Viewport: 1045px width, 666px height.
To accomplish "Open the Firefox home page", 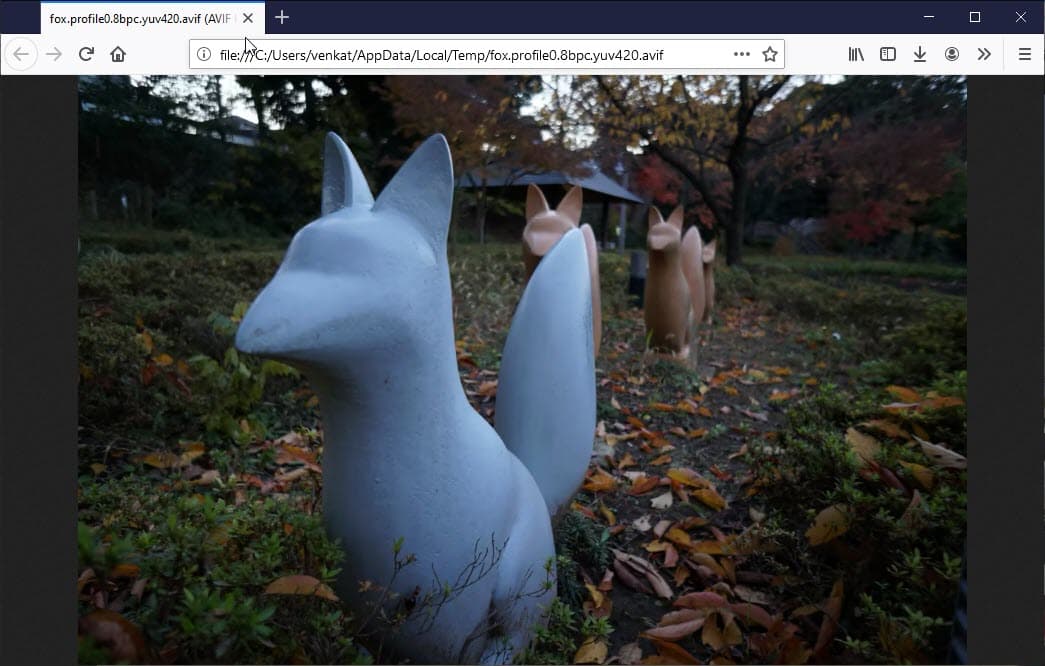I will (x=118, y=54).
